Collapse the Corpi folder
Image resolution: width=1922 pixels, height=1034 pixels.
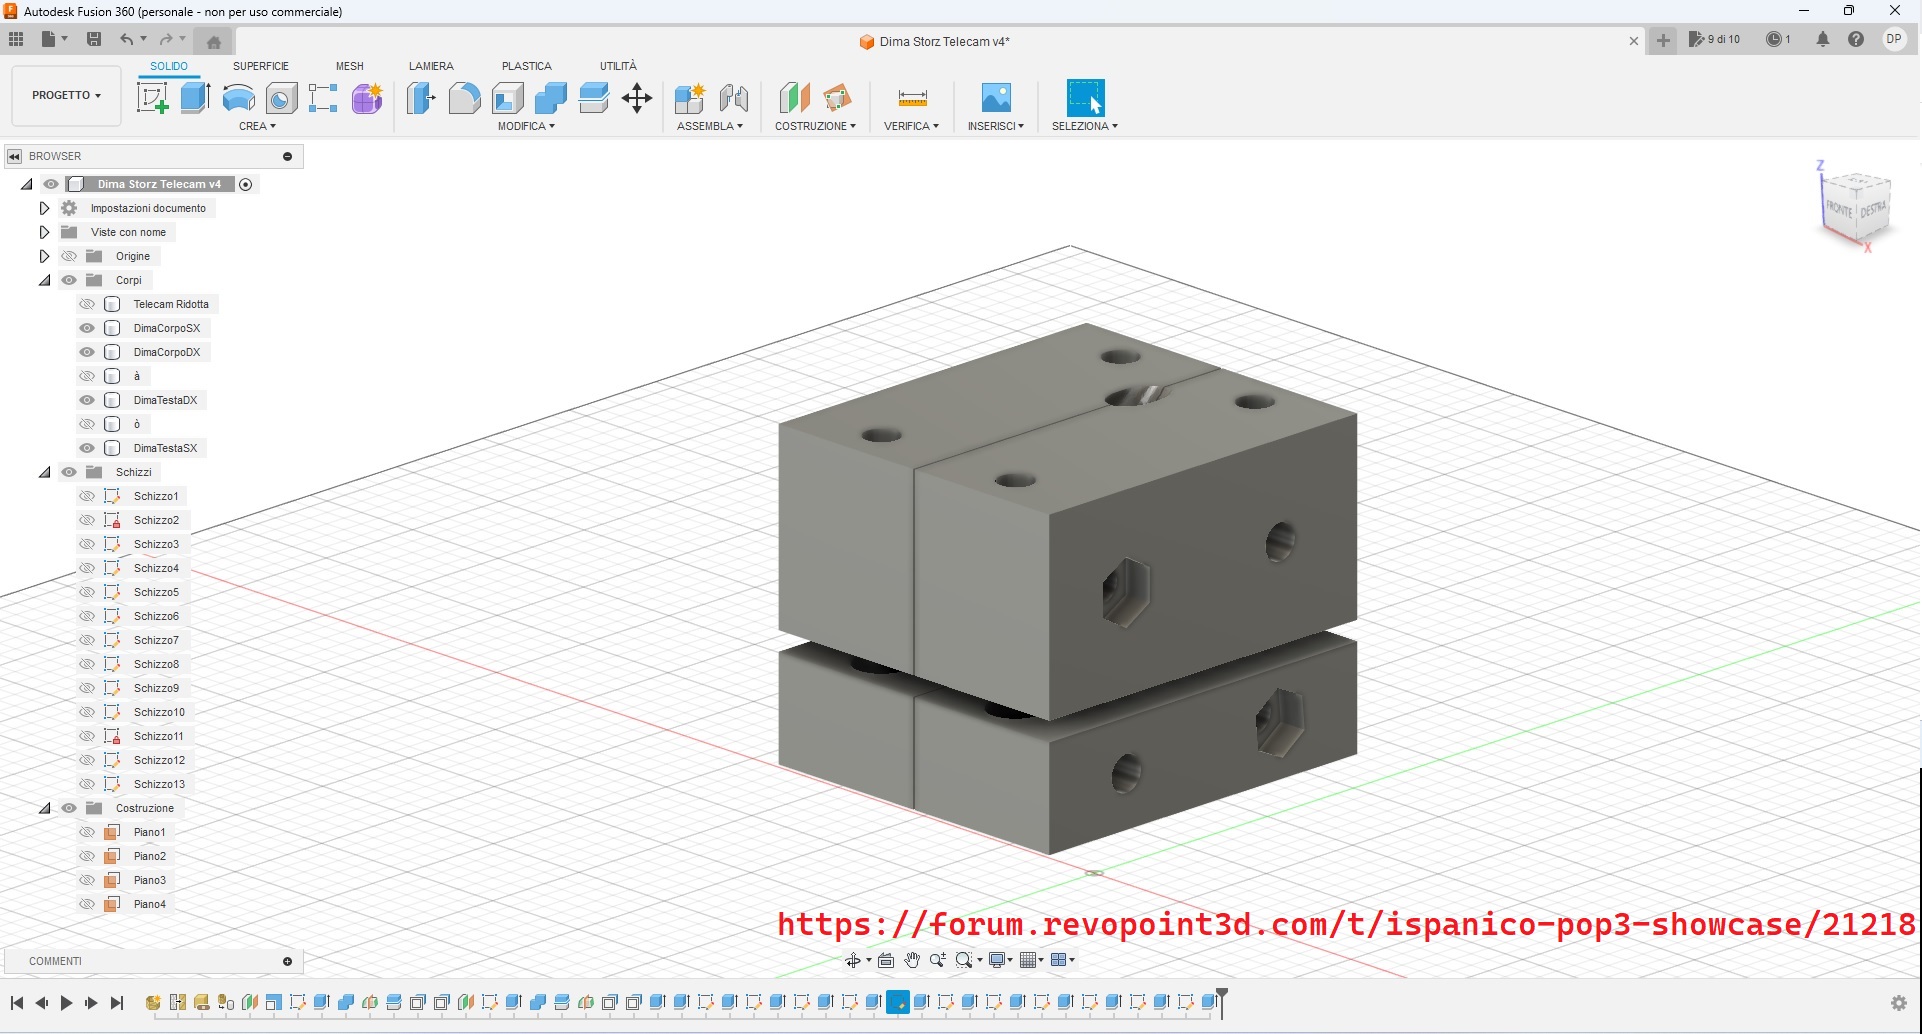pyautogui.click(x=44, y=280)
